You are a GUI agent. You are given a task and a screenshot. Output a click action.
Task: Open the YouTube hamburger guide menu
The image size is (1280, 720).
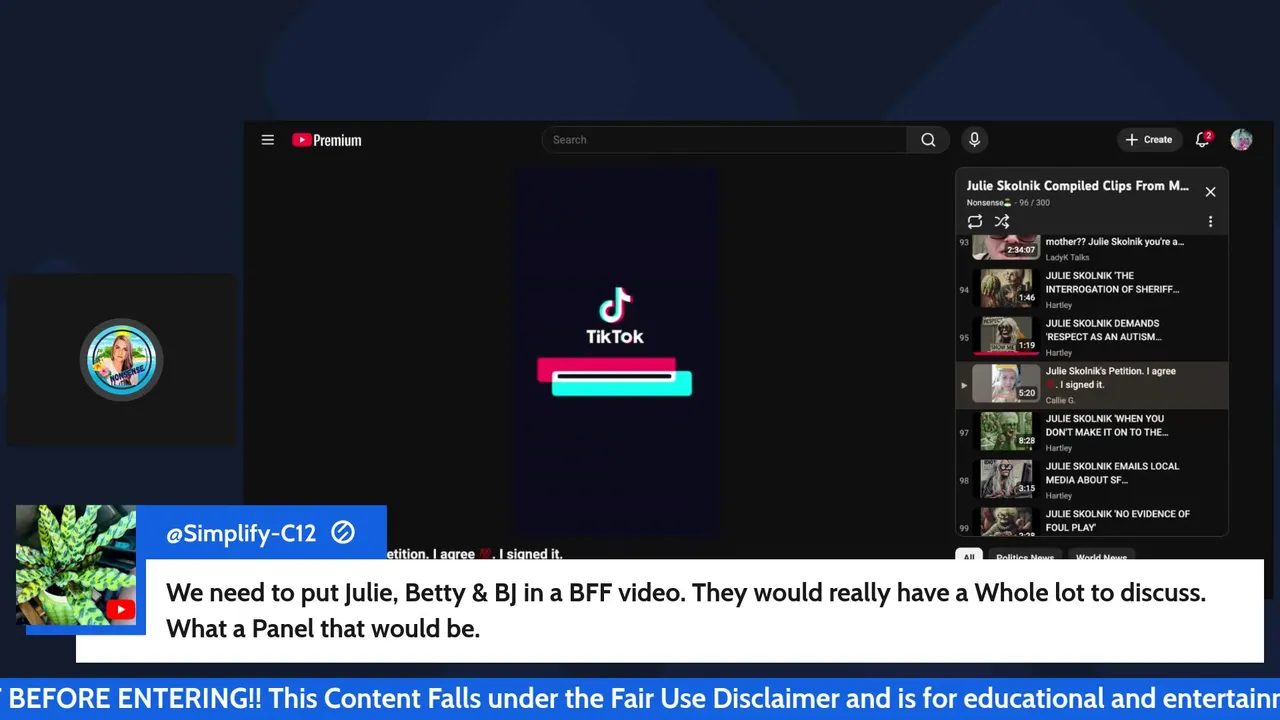click(267, 140)
